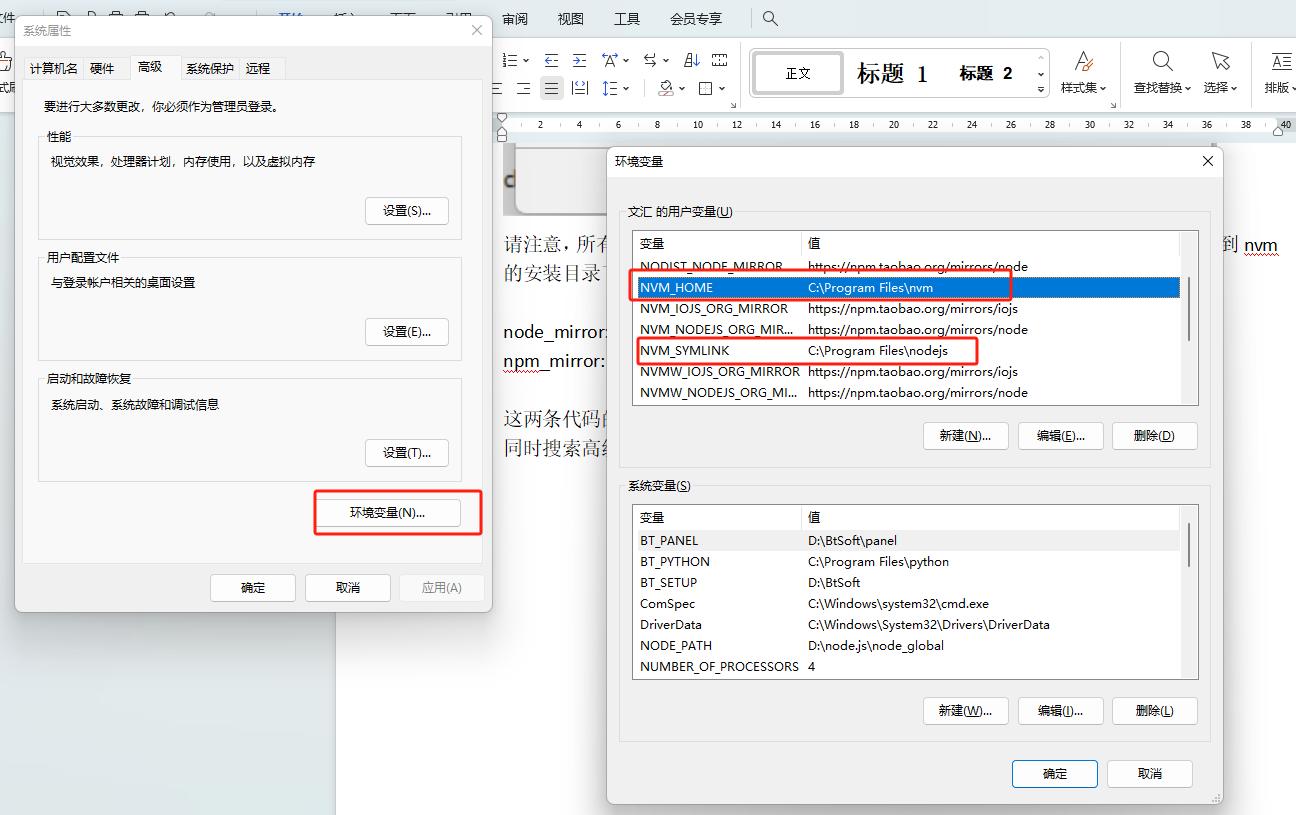Click the increase indent icon
1296x815 pixels.
pos(579,60)
